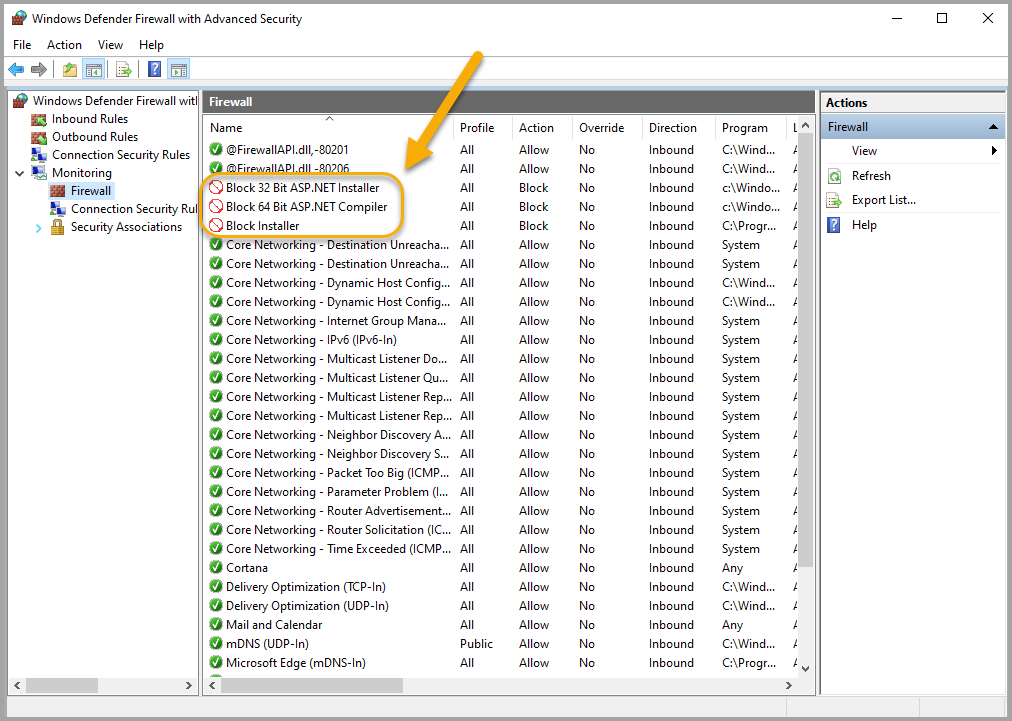Click the Export List toolbar icon
Image resolution: width=1012 pixels, height=721 pixels.
point(124,69)
